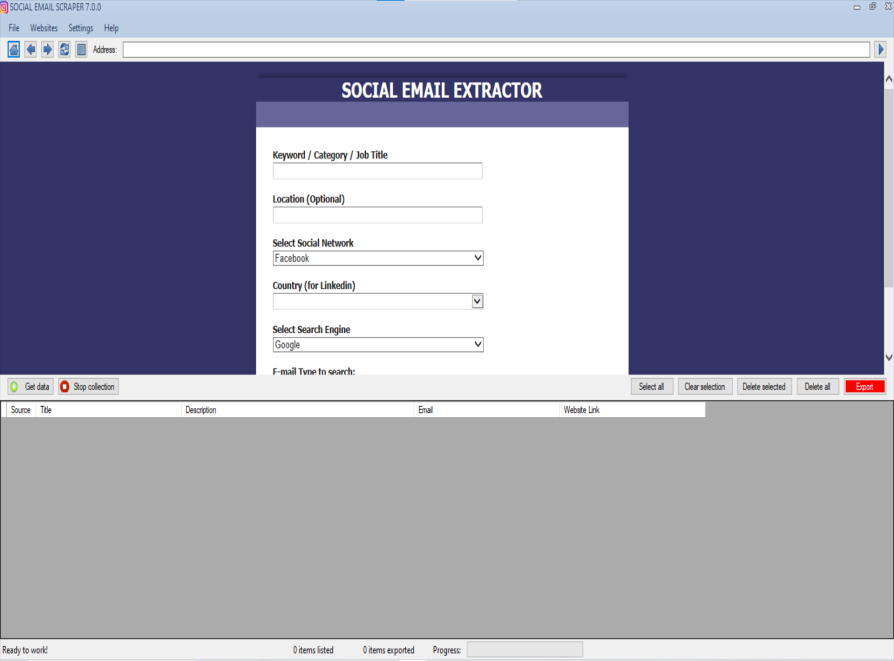Image resolution: width=894 pixels, height=661 pixels.
Task: Click the Stop collection button
Action: coord(88,387)
